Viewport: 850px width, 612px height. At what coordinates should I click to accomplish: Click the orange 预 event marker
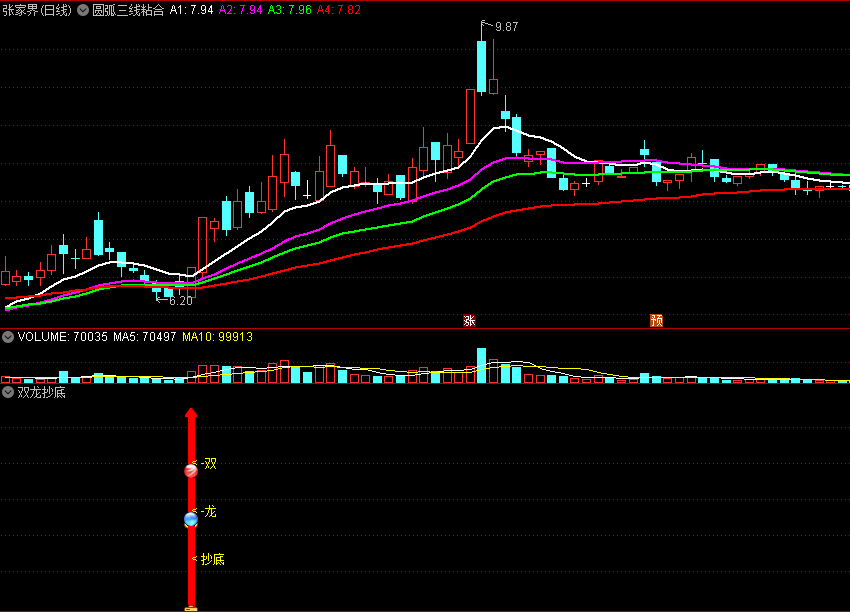click(x=656, y=320)
